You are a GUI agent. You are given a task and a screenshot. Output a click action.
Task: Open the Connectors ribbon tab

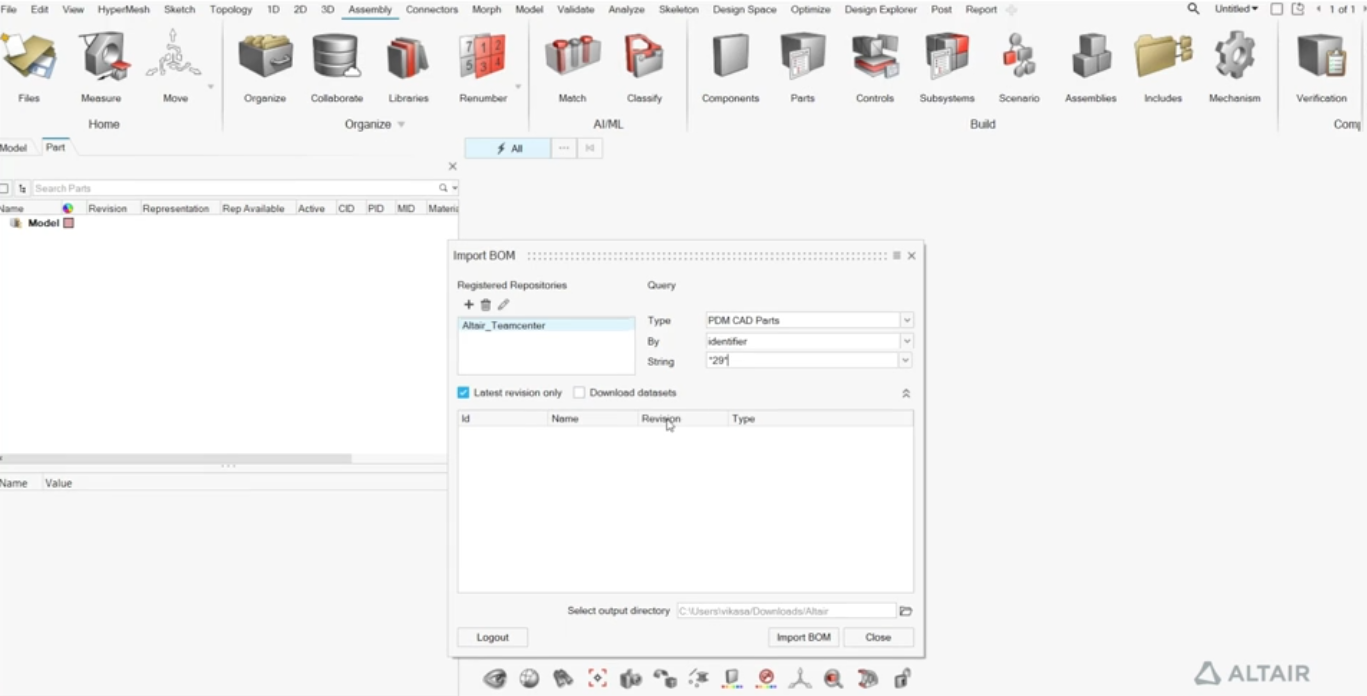click(x=431, y=9)
